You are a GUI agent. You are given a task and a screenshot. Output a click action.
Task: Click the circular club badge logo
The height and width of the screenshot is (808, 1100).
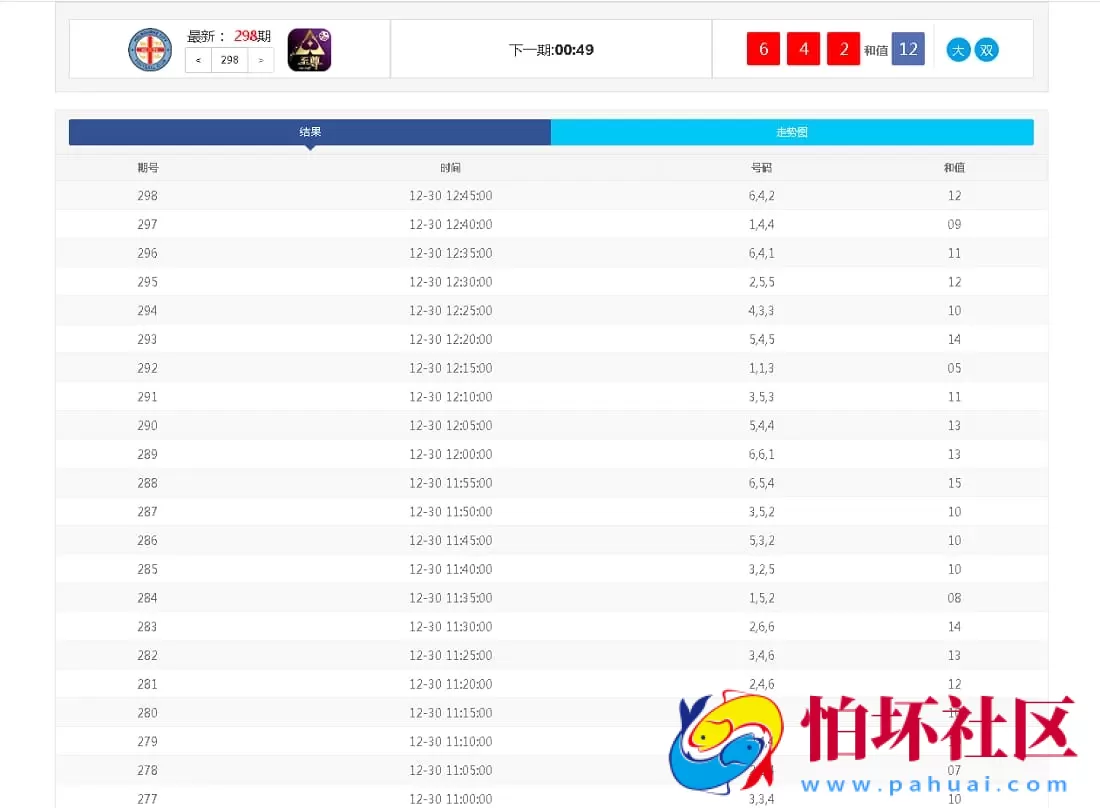point(150,49)
